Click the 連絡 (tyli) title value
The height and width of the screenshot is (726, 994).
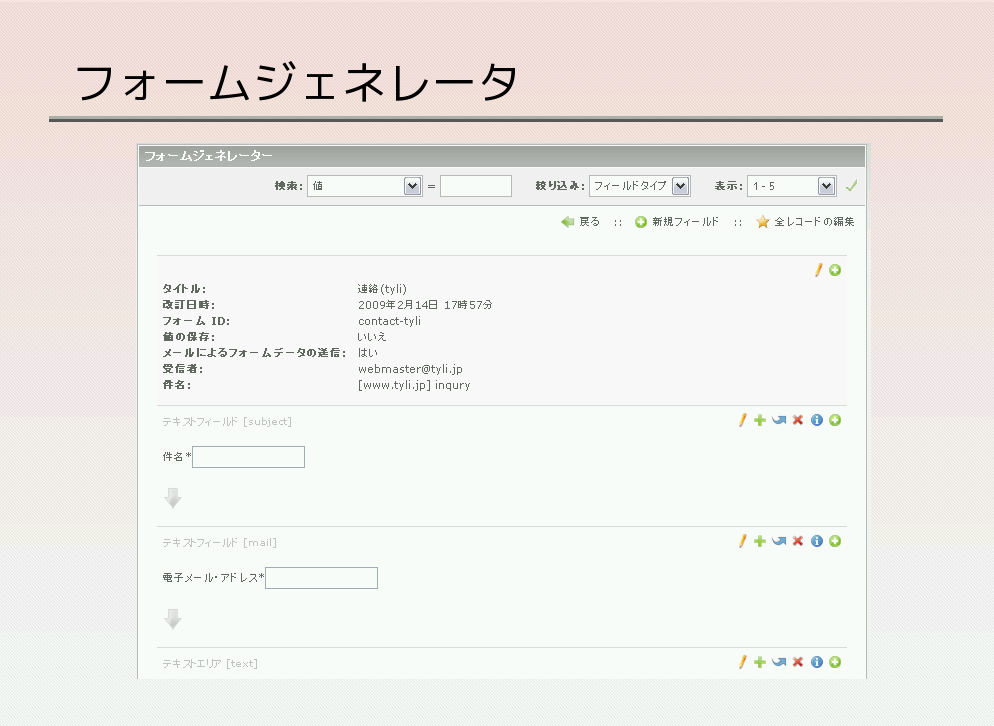382,289
